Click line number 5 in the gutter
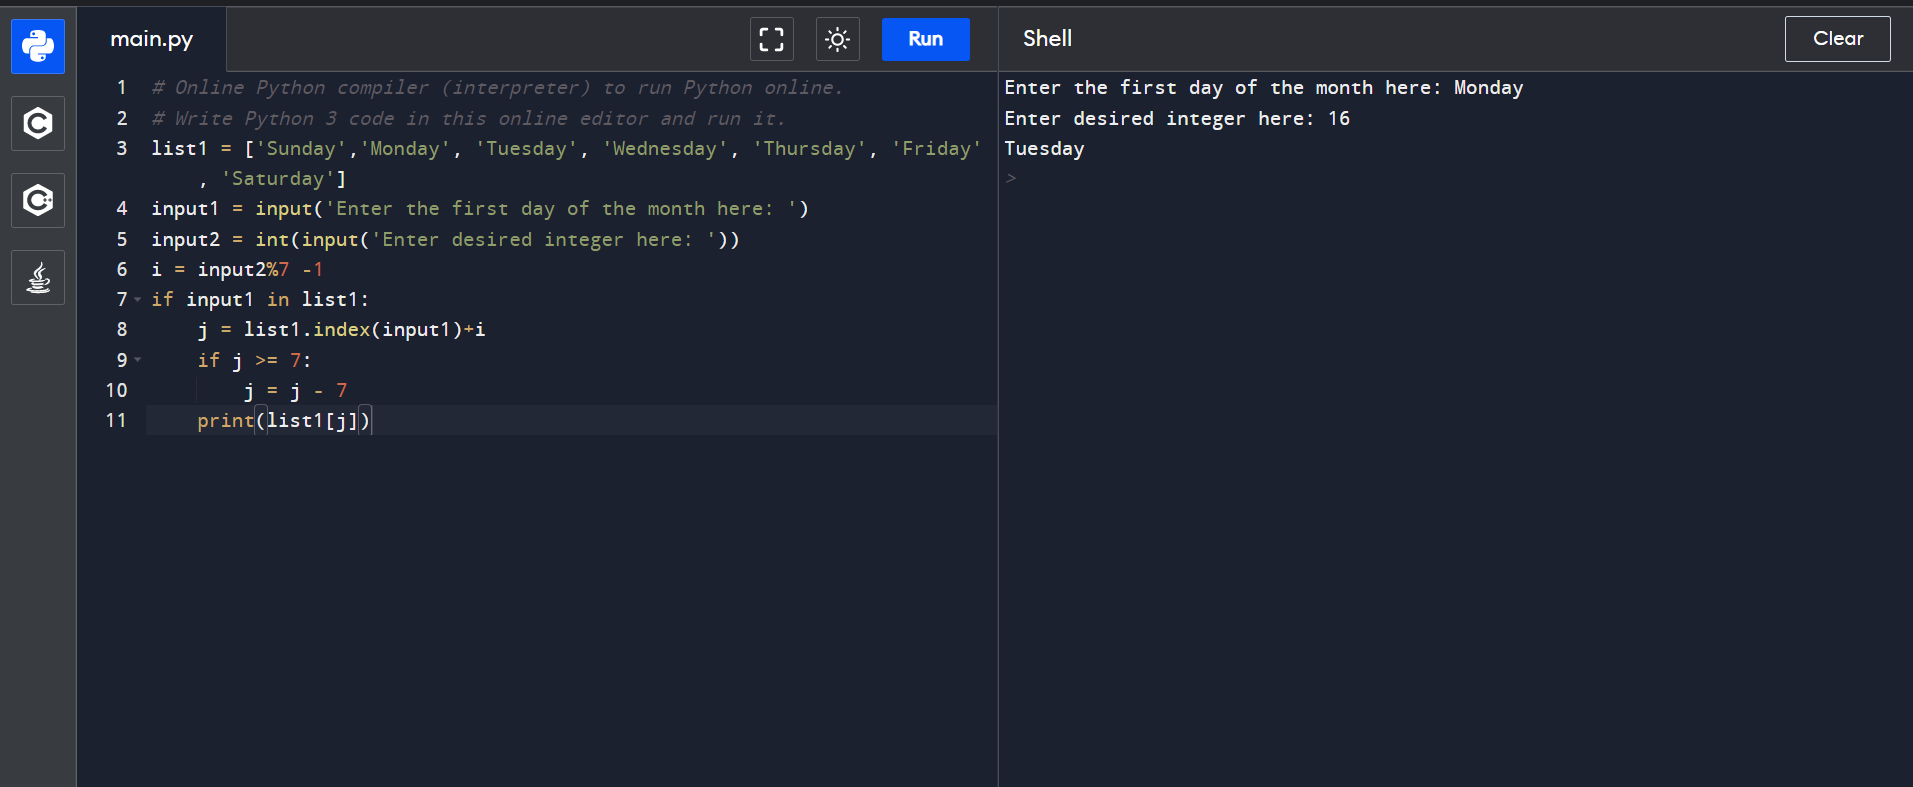Viewport: 1913px width, 787px height. pos(121,240)
